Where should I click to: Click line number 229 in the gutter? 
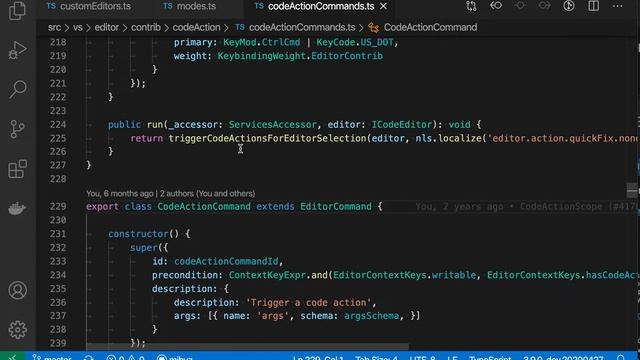click(x=58, y=207)
